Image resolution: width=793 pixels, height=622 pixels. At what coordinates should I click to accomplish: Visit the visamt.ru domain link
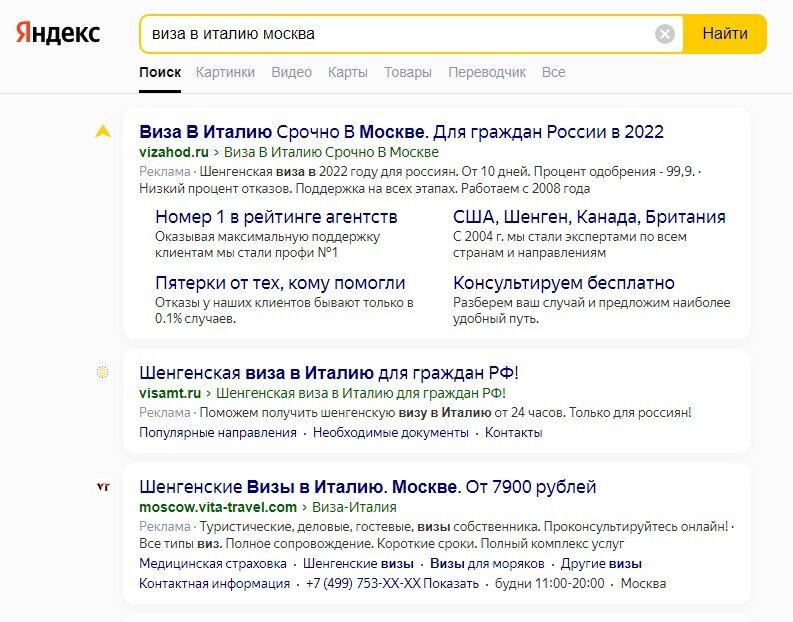pyautogui.click(x=170, y=393)
